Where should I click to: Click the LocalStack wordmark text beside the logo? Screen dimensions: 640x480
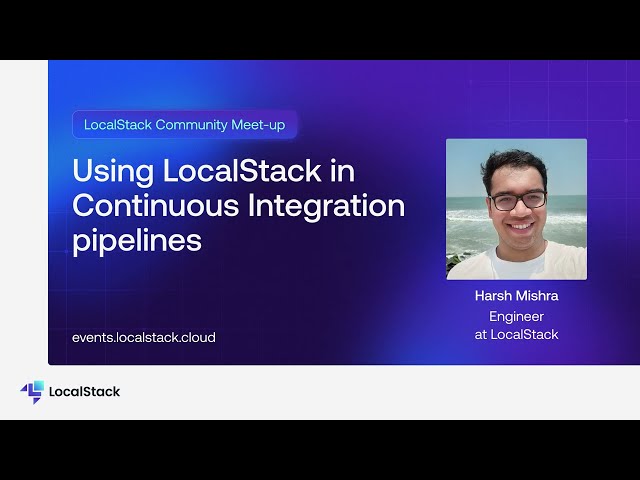[x=84, y=392]
